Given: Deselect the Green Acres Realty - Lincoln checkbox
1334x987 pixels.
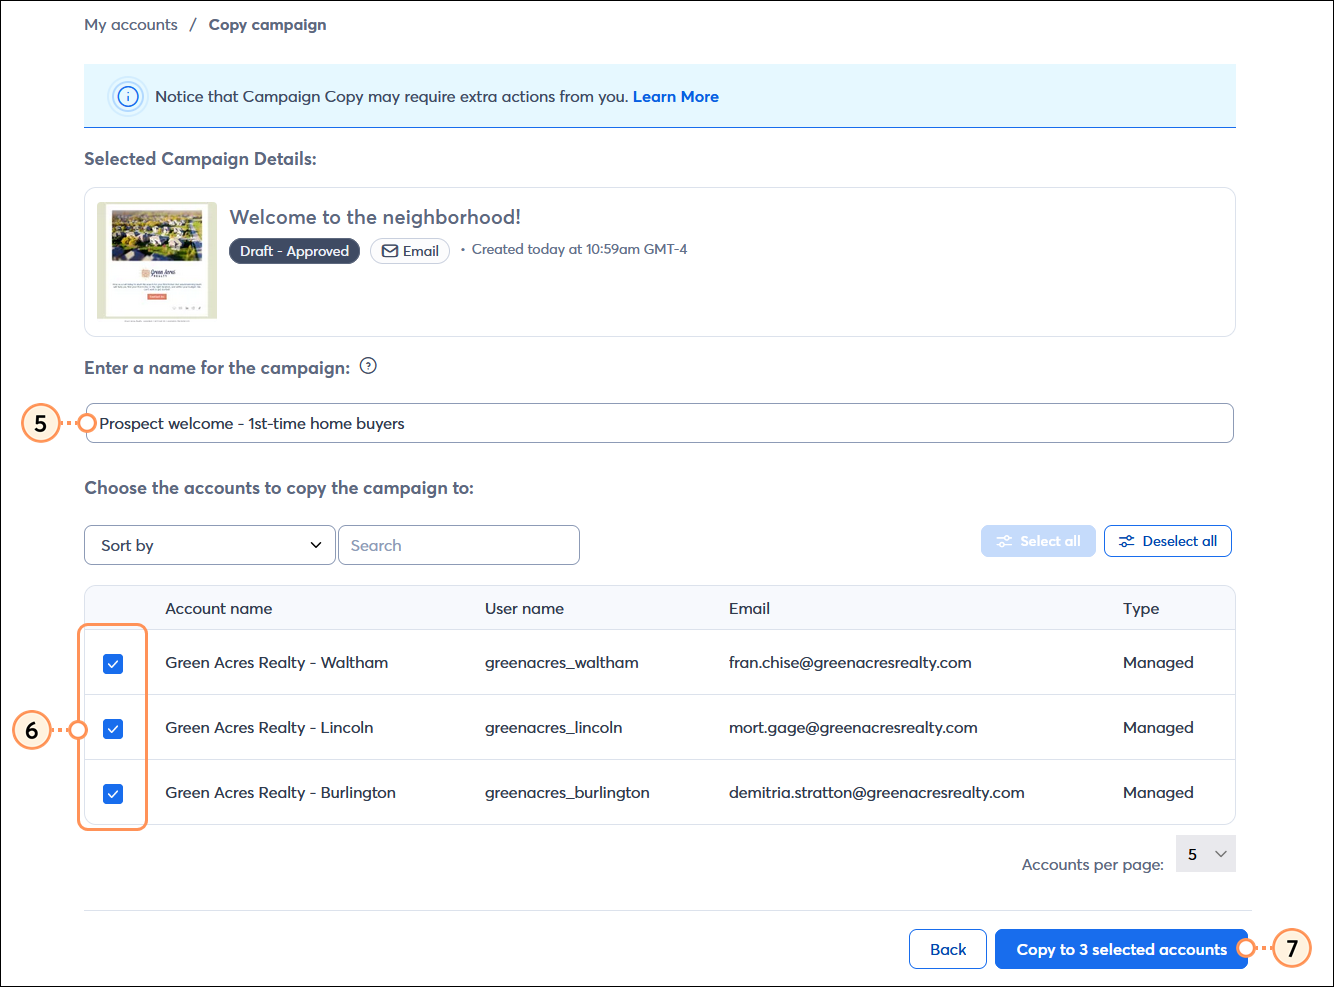Looking at the screenshot, I should (113, 728).
